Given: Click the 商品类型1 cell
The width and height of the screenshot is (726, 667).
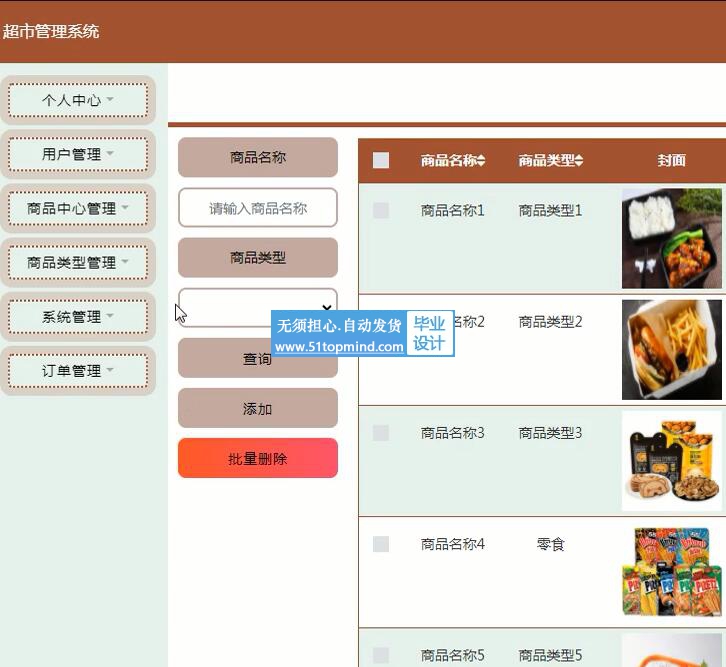Looking at the screenshot, I should 550,211.
